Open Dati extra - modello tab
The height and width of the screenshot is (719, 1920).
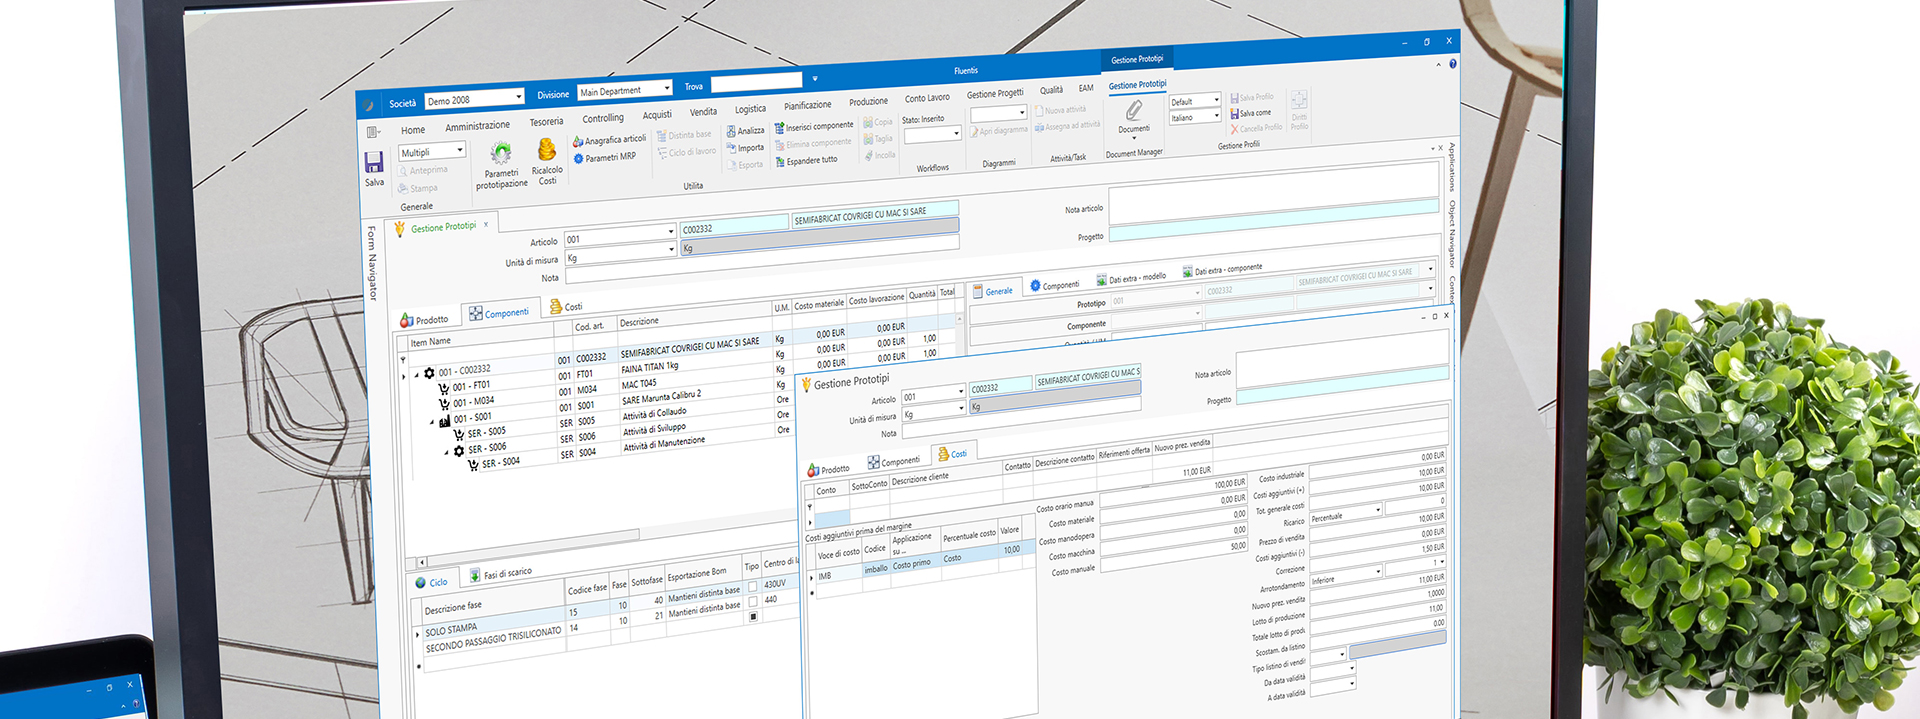1131,278
